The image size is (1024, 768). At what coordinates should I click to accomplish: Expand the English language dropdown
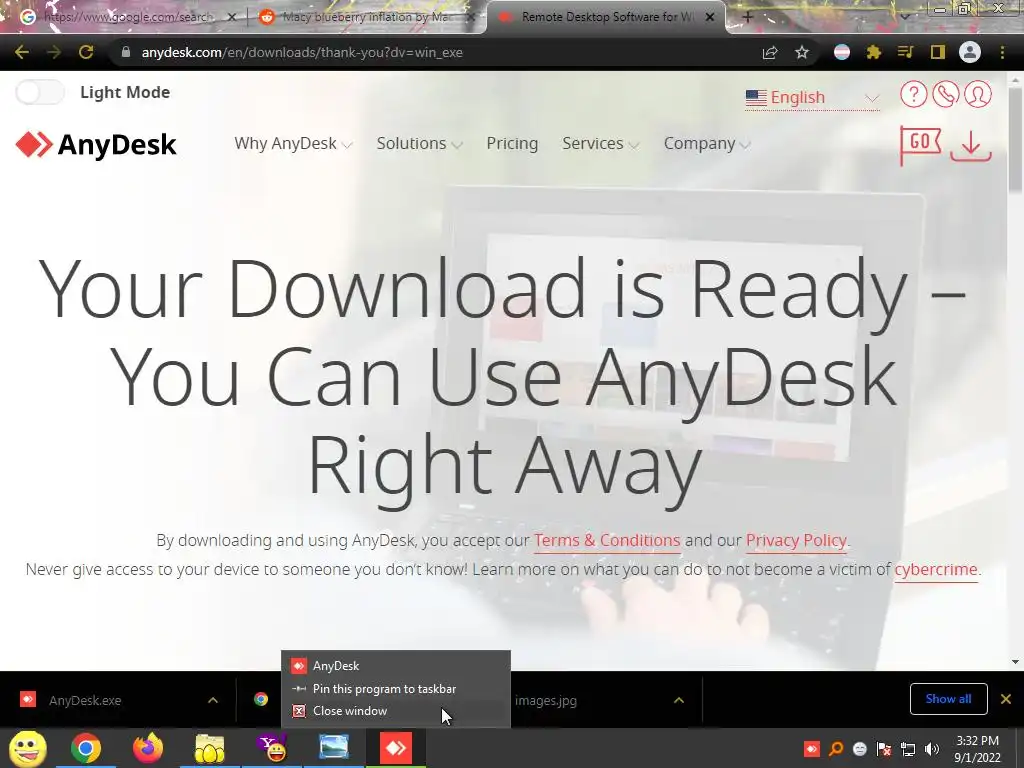[812, 97]
